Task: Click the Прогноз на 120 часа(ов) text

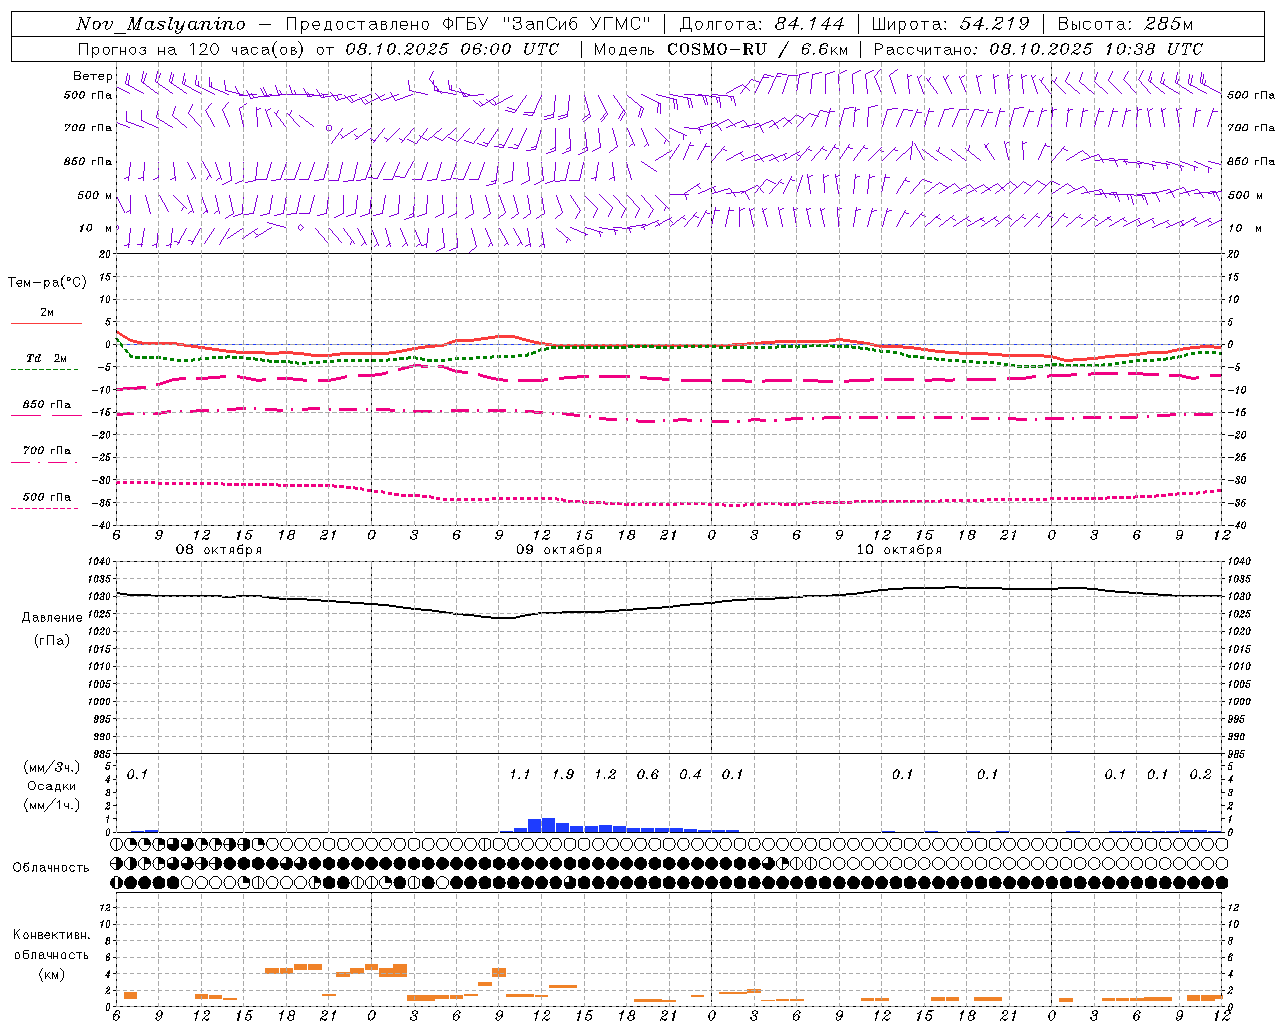Action: coord(192,49)
